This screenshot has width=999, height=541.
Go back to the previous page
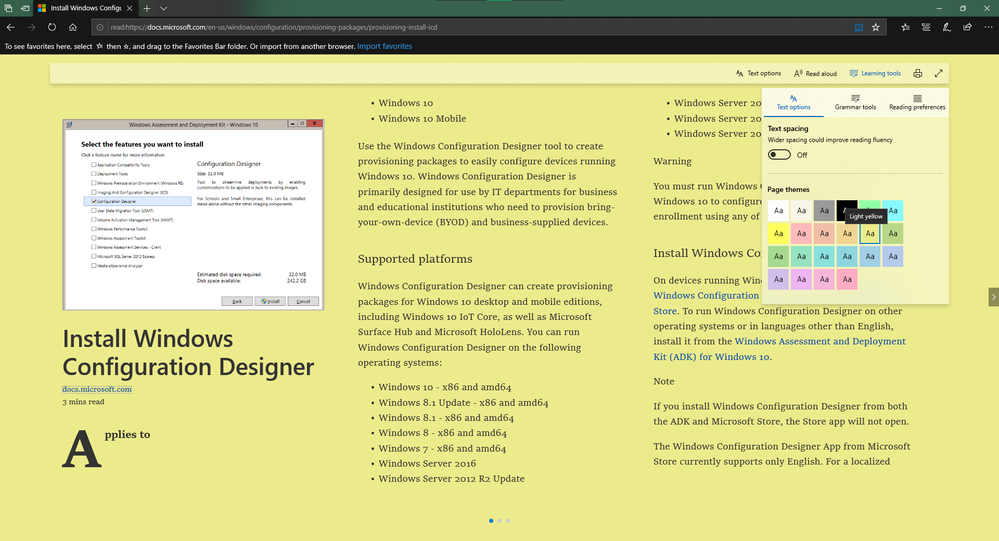(11, 27)
